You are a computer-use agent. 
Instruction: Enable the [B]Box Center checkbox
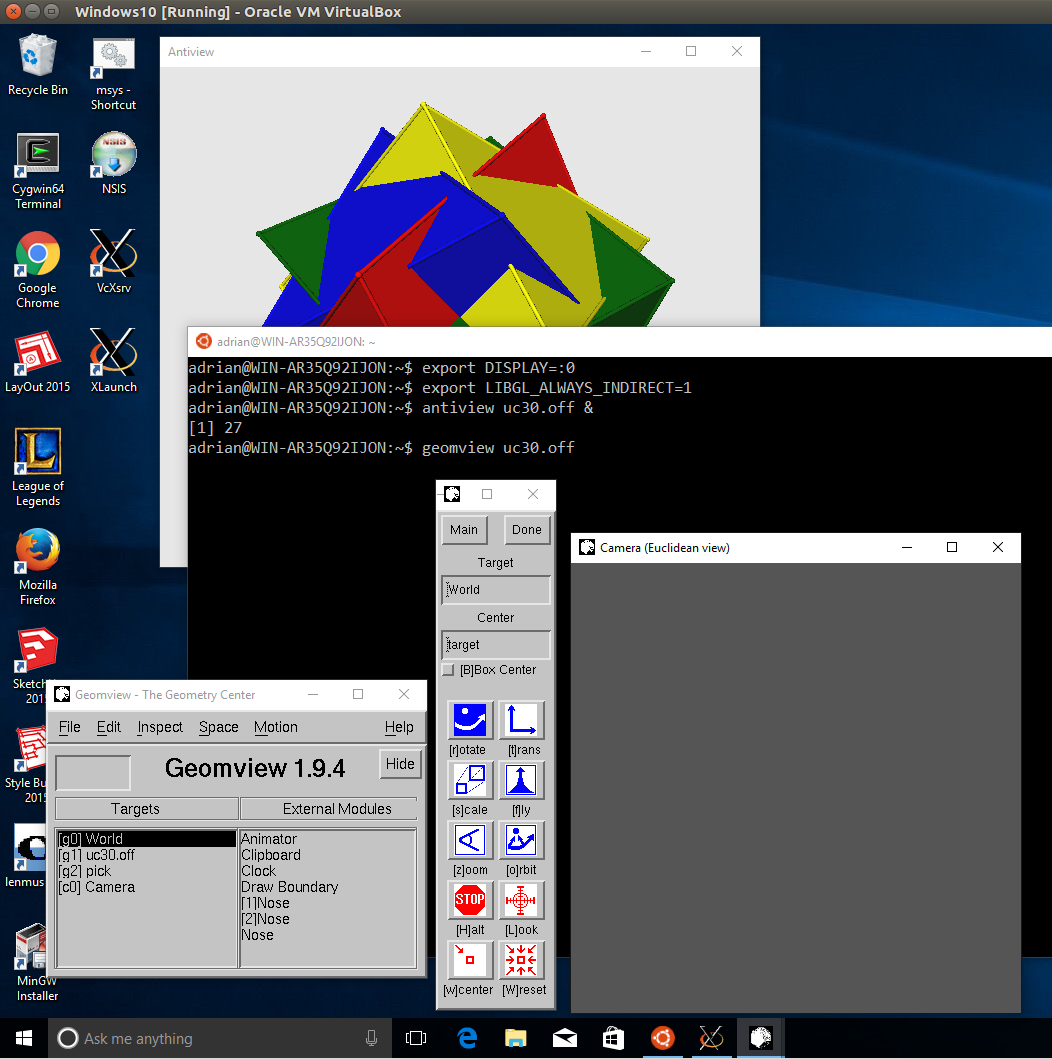448,670
